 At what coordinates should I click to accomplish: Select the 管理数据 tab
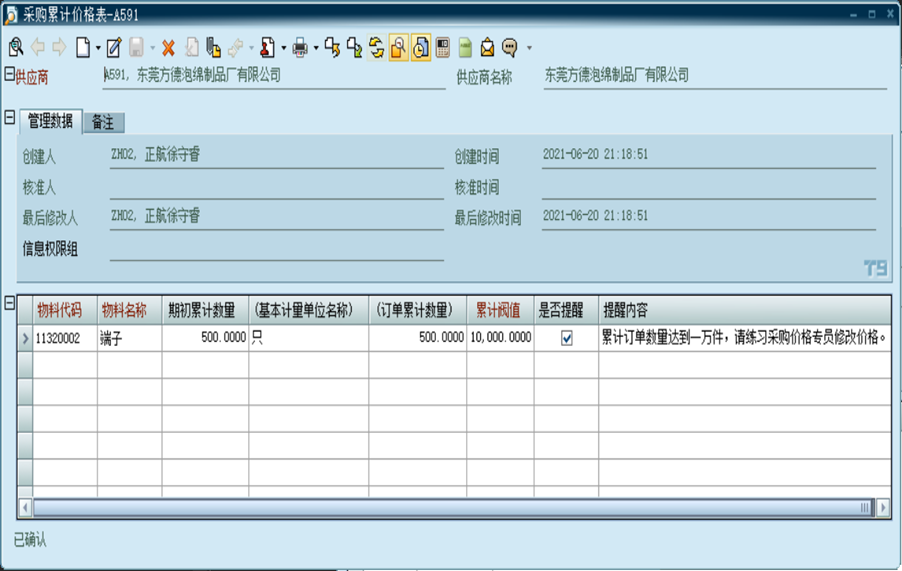[x=50, y=122]
